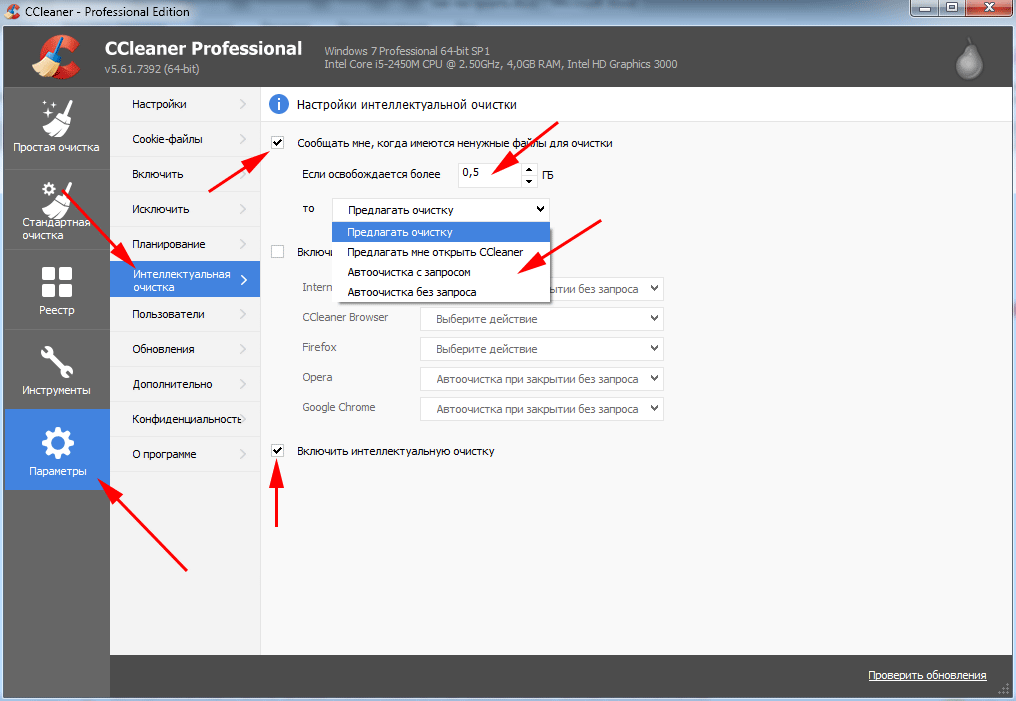Expand the Google Chrome action dropdown

coord(541,409)
